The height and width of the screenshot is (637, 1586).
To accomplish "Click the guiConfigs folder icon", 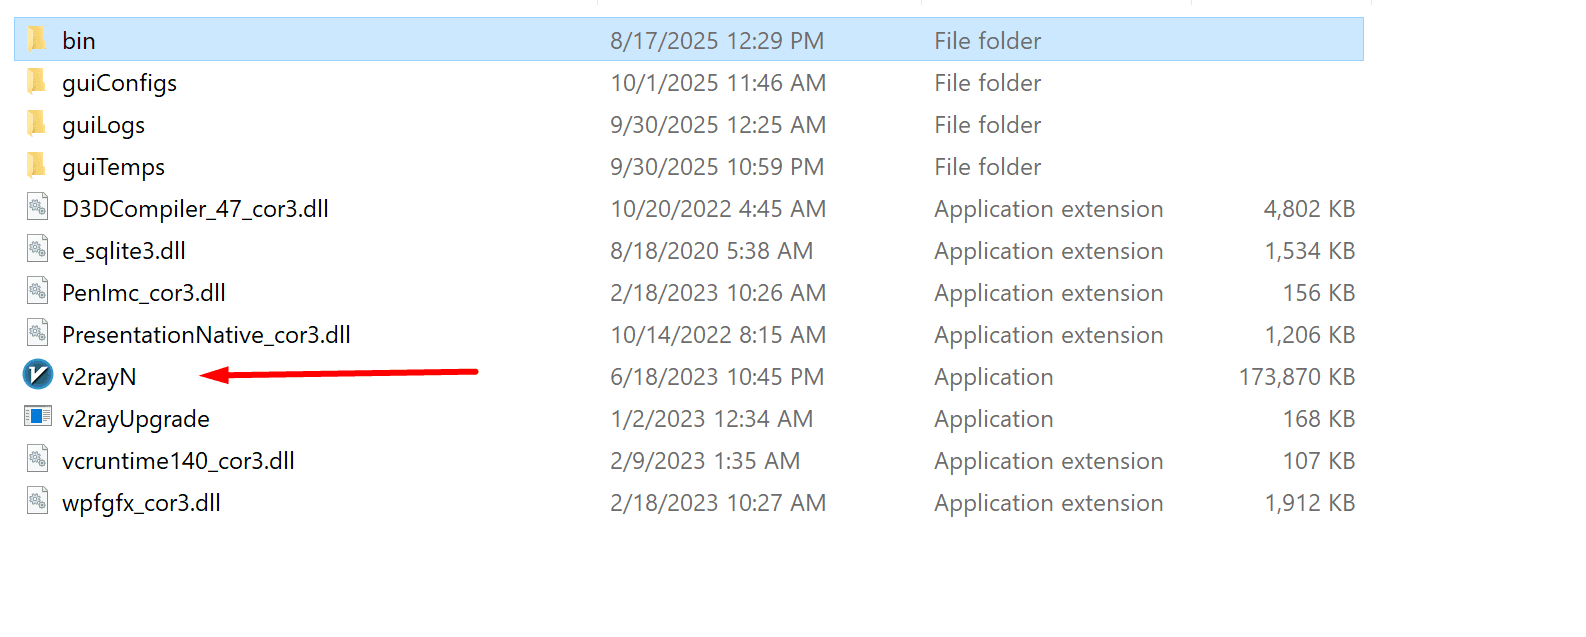I will pyautogui.click(x=38, y=81).
